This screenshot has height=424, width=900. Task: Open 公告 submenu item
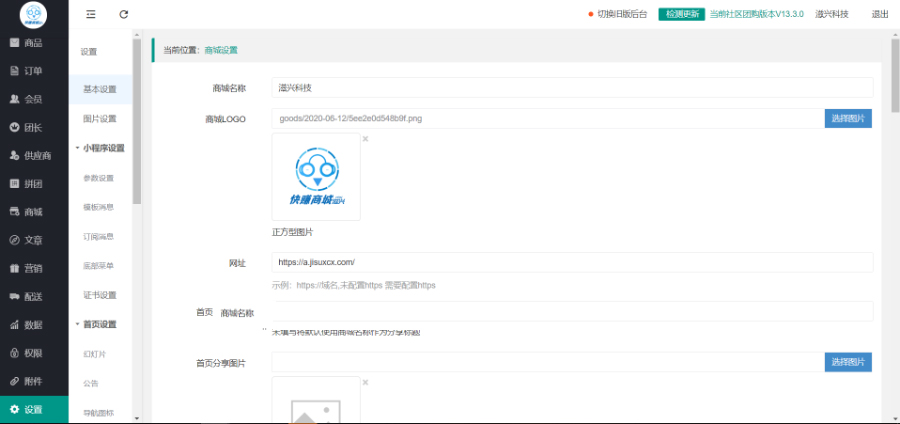[x=91, y=383]
